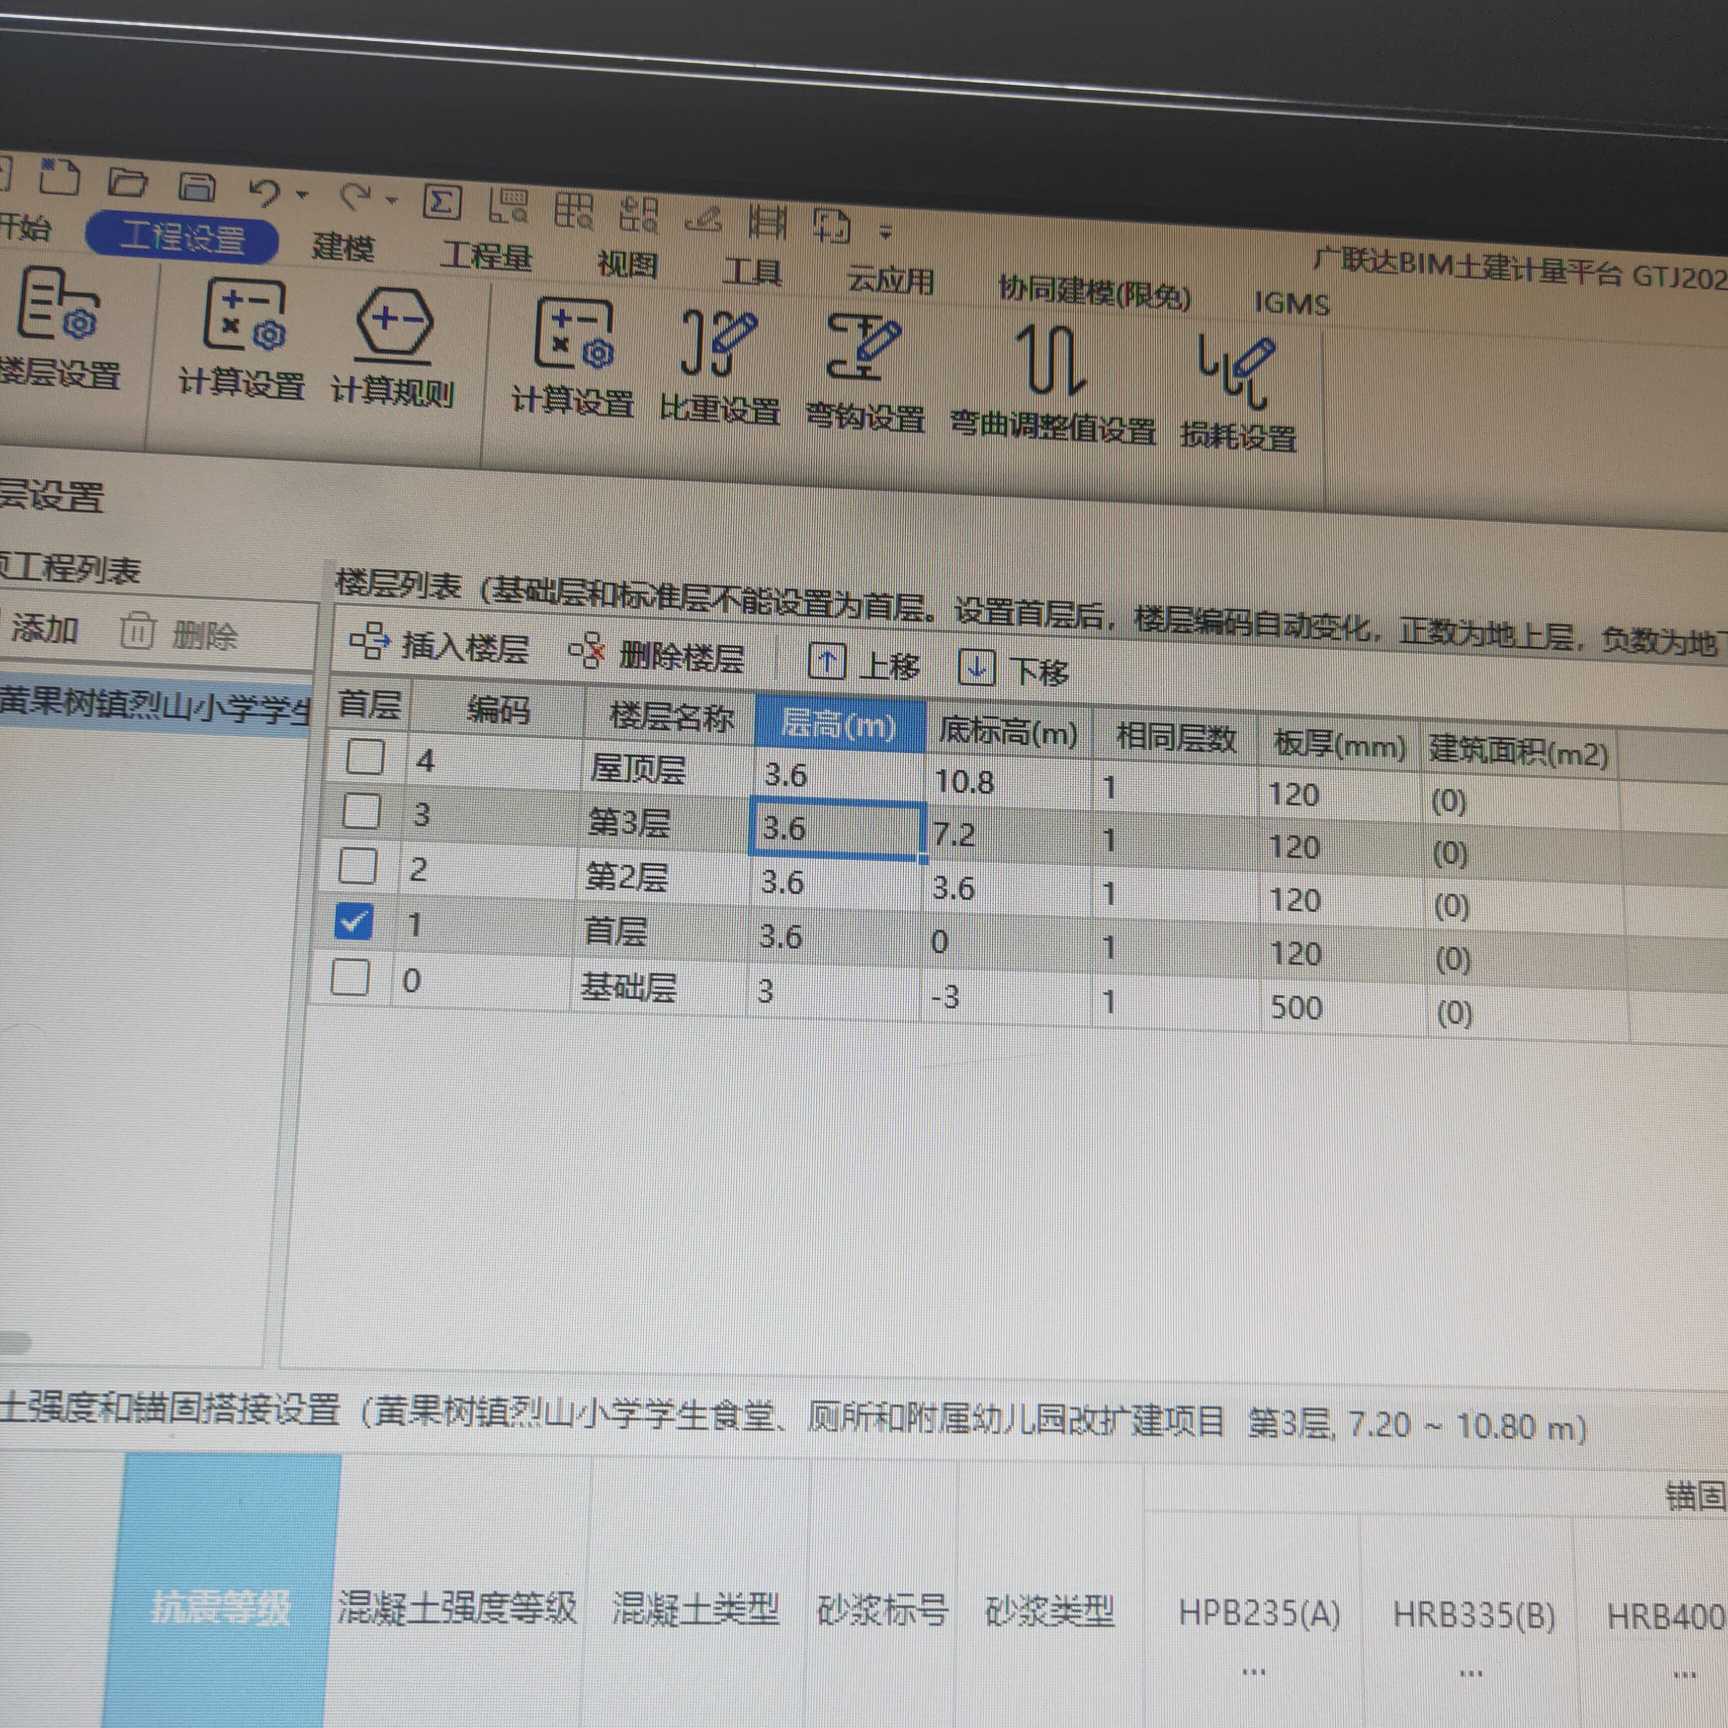
Task: Click the New file icon in quick toolbar
Action: click(x=59, y=176)
